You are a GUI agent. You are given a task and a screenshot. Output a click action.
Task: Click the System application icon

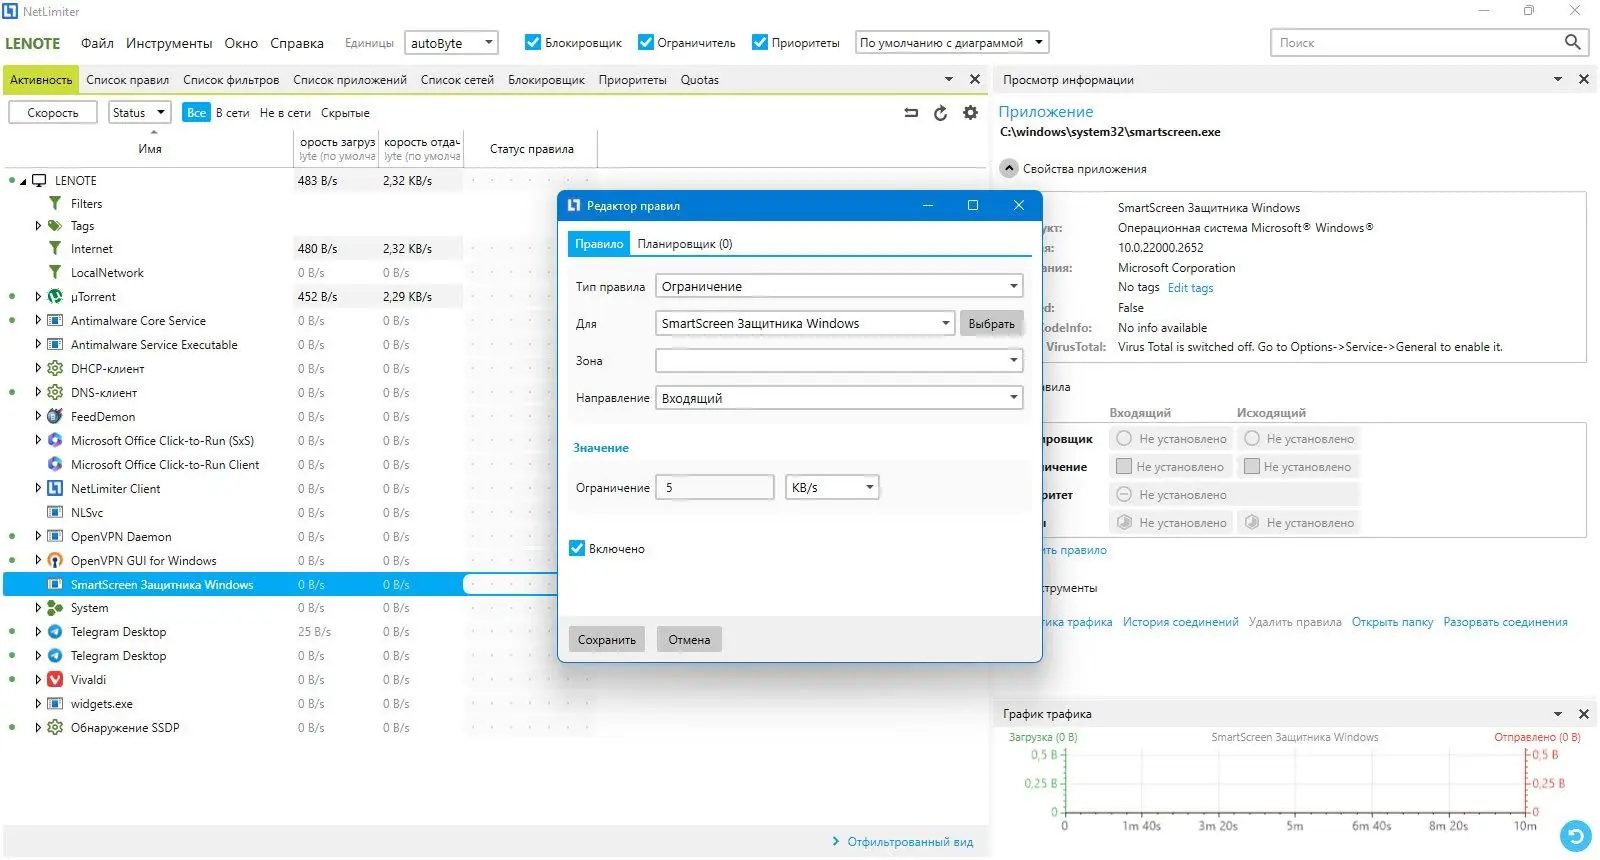(x=55, y=608)
